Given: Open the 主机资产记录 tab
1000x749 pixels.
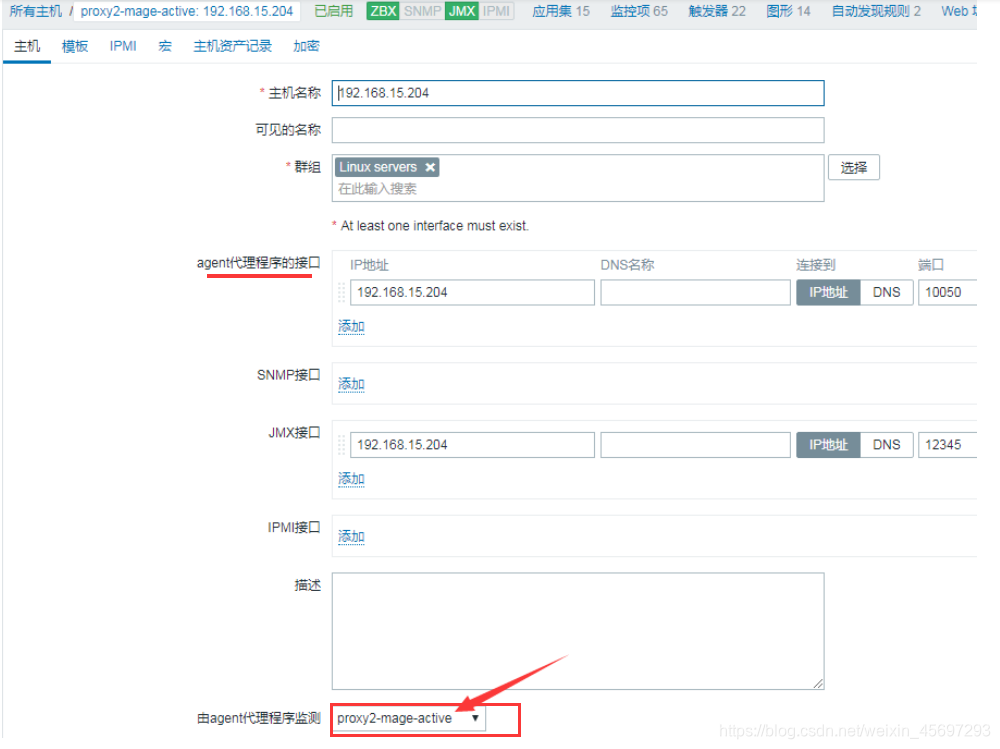Looking at the screenshot, I should point(232,46).
